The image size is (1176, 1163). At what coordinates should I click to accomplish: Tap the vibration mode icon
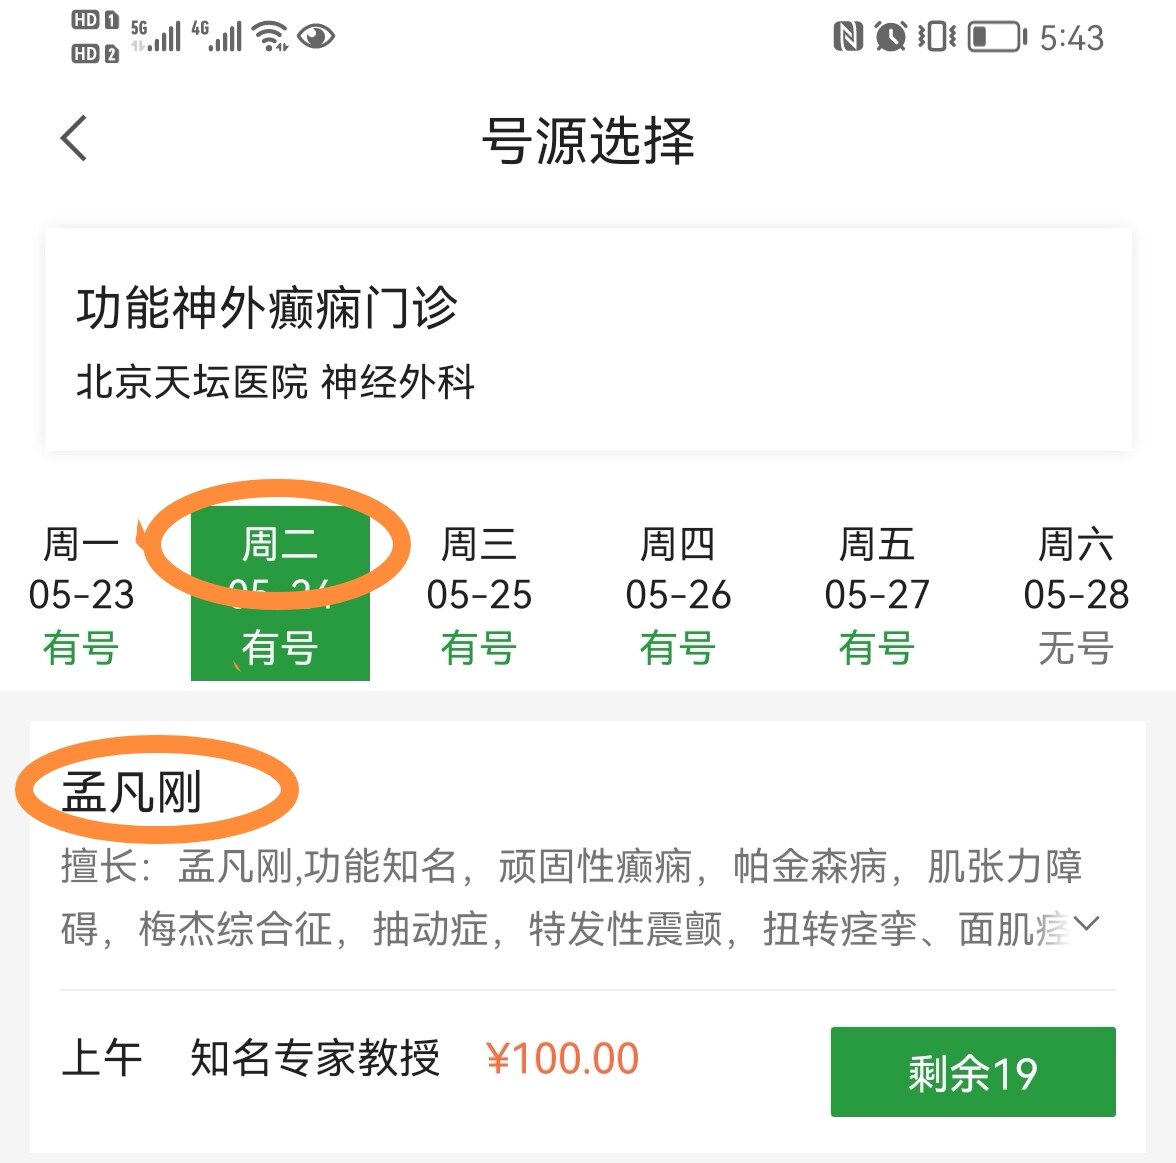(938, 36)
